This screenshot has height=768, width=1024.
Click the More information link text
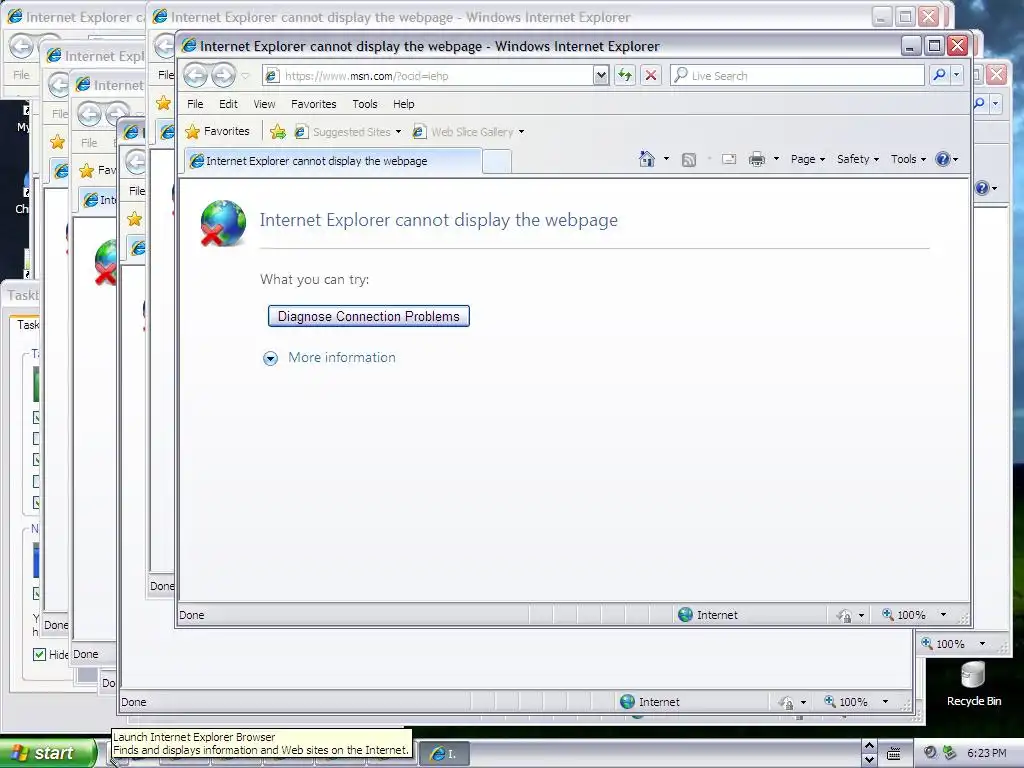pyautogui.click(x=342, y=357)
